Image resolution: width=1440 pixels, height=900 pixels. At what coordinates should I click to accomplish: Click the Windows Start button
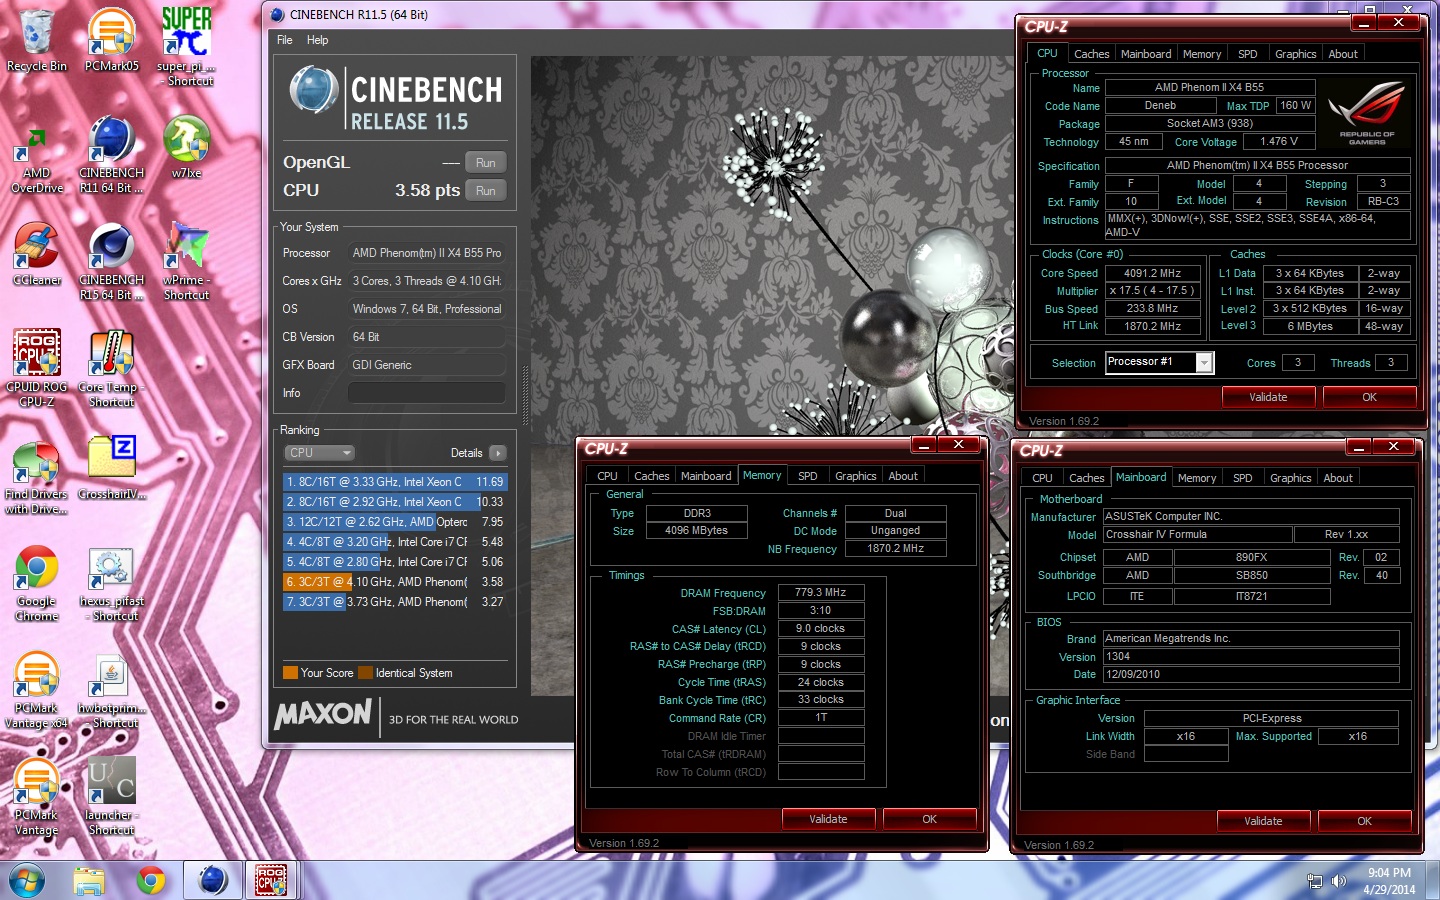(26, 881)
